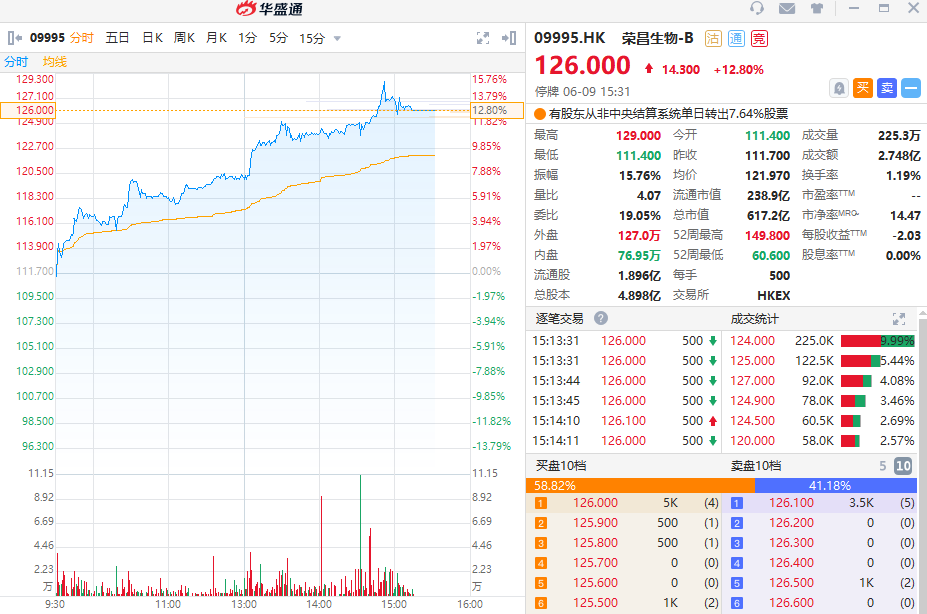The height and width of the screenshot is (614, 927).
Task: Show 5 levels of order book
Action: click(883, 466)
